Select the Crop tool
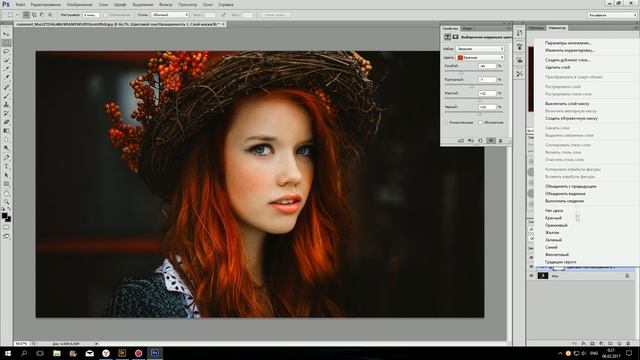 [x=6, y=69]
